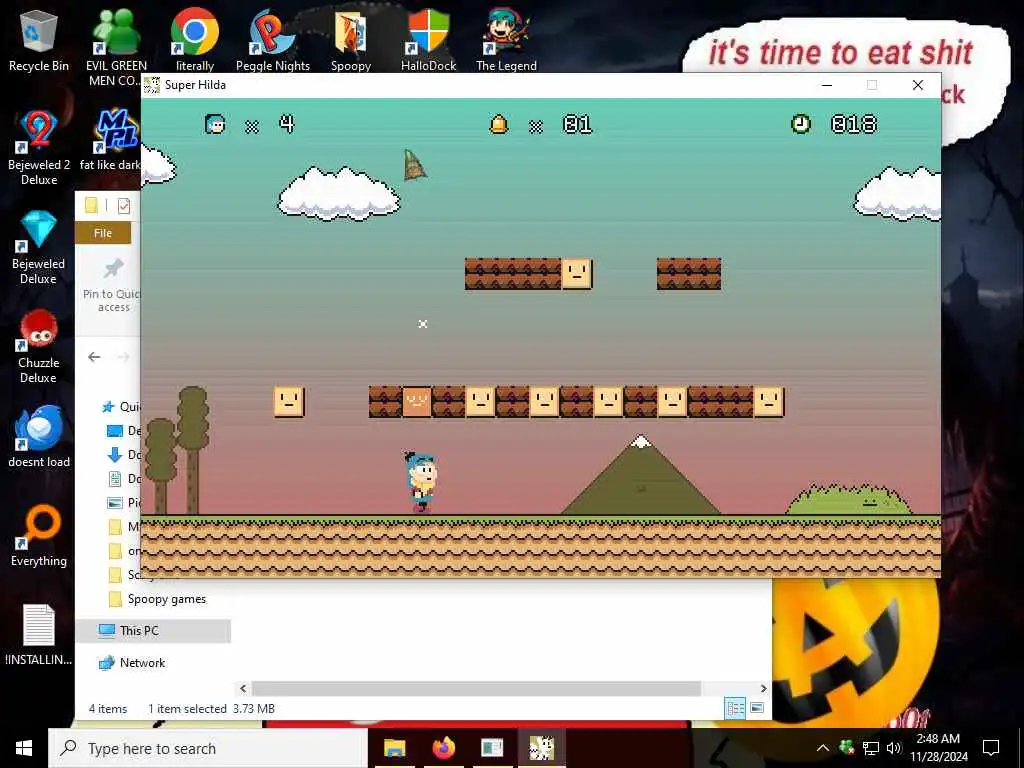Click the clock timer icon in game HUD

801,124
